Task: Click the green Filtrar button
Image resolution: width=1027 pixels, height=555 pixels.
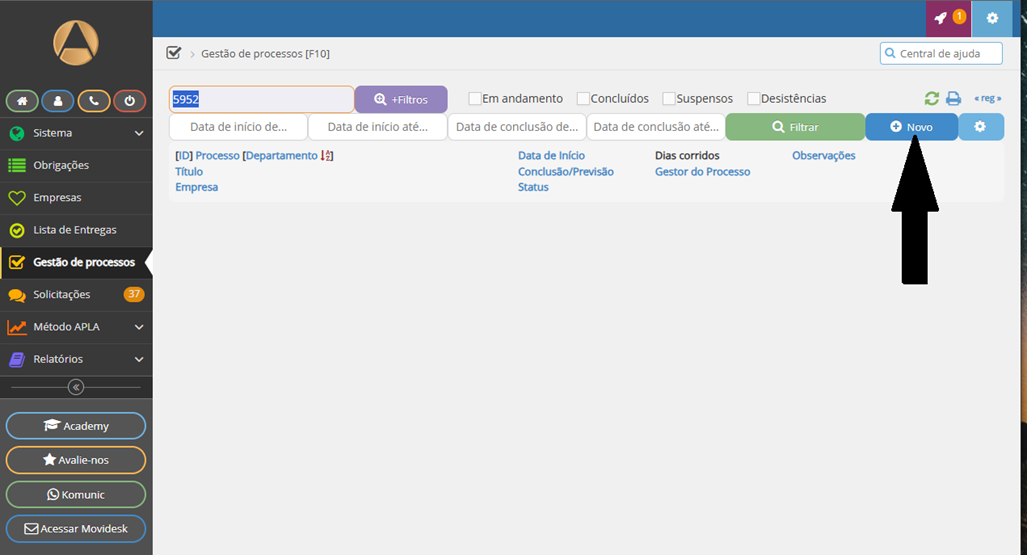Action: (795, 127)
